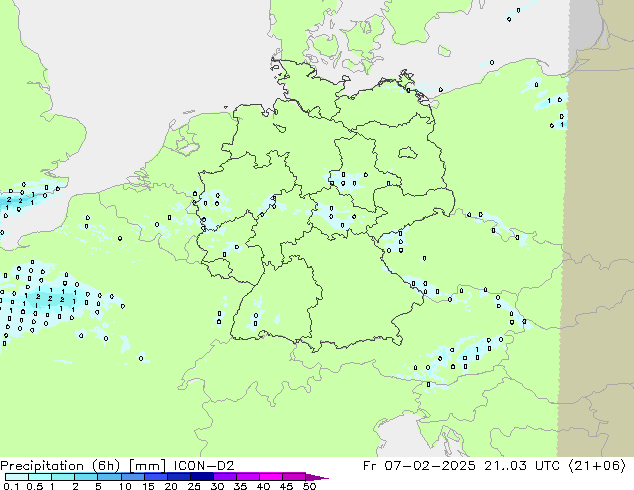
Task: Click the '[mm]' unit label
Action: point(147,466)
